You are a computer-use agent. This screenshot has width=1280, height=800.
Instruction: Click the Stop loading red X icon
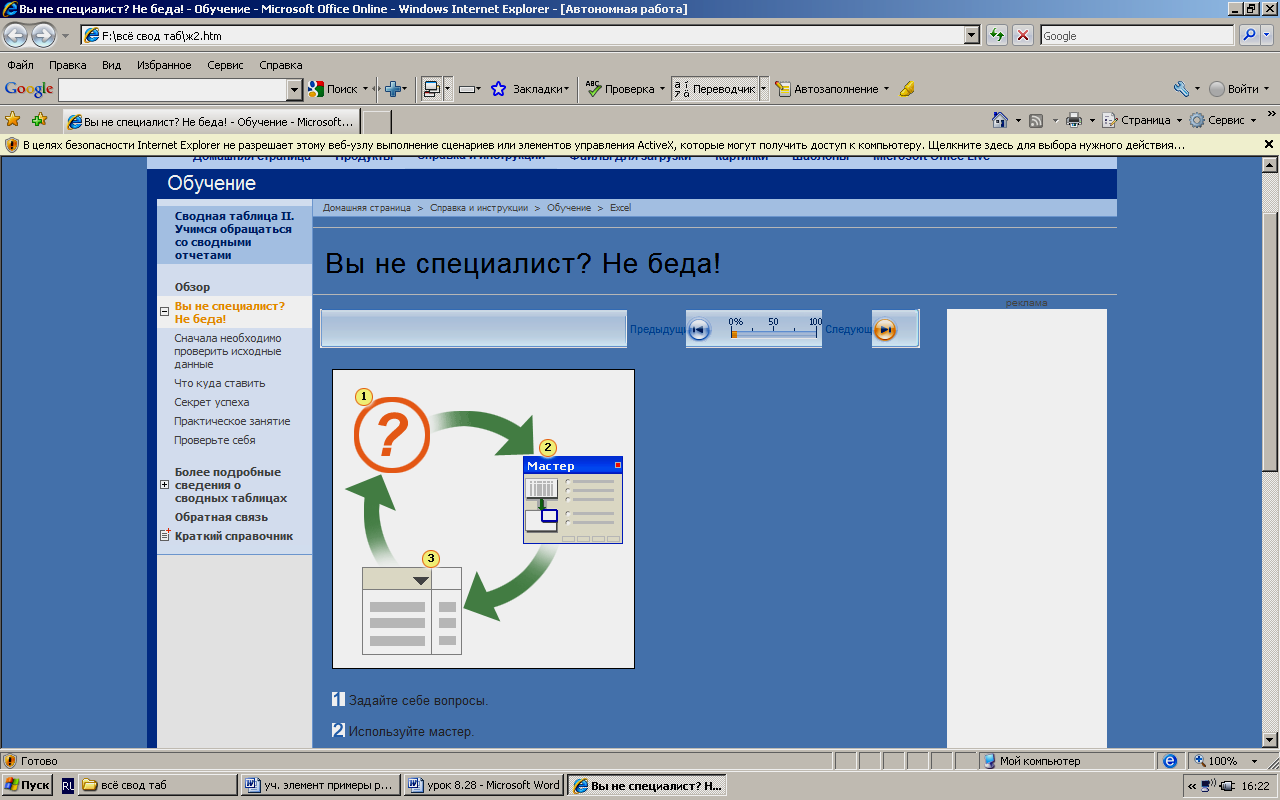click(x=1023, y=36)
